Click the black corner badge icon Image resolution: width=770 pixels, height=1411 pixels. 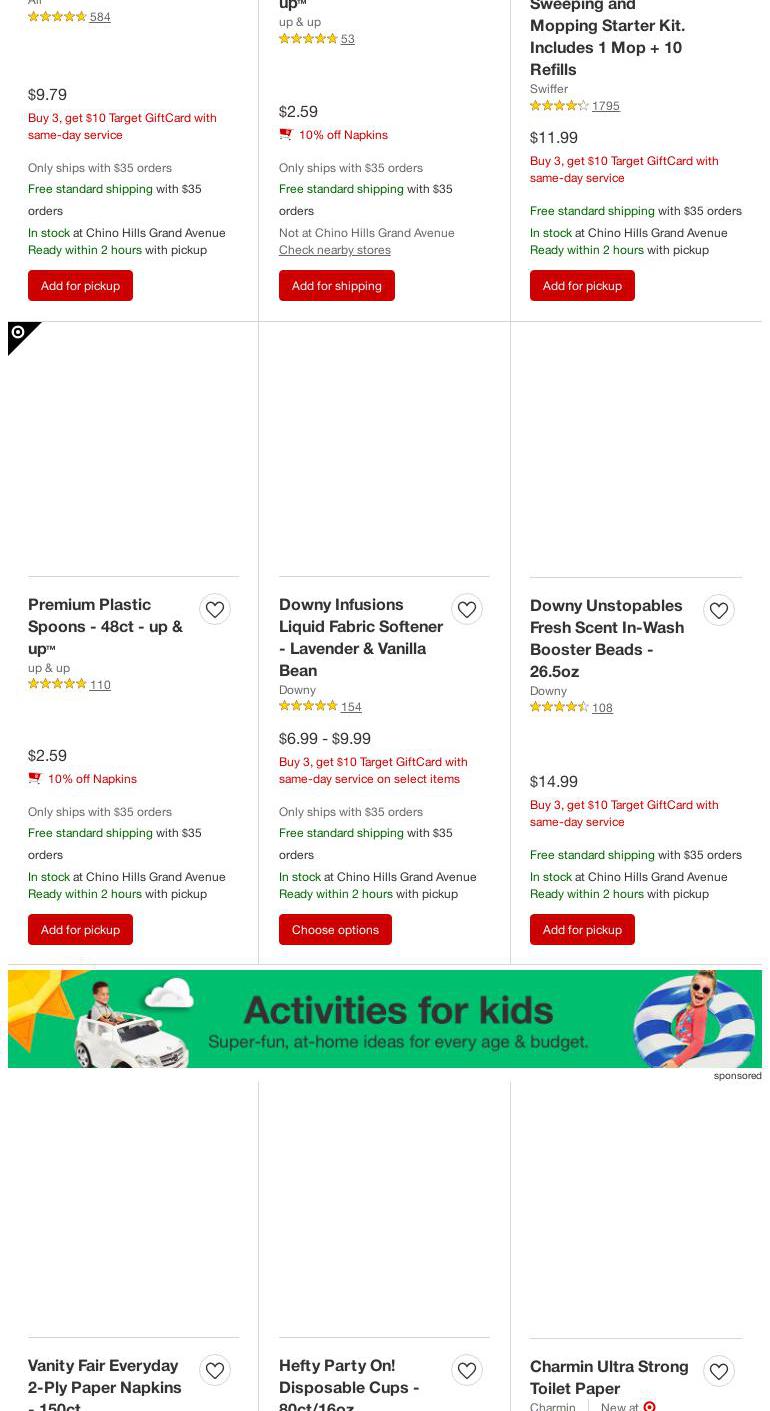click(x=19, y=333)
